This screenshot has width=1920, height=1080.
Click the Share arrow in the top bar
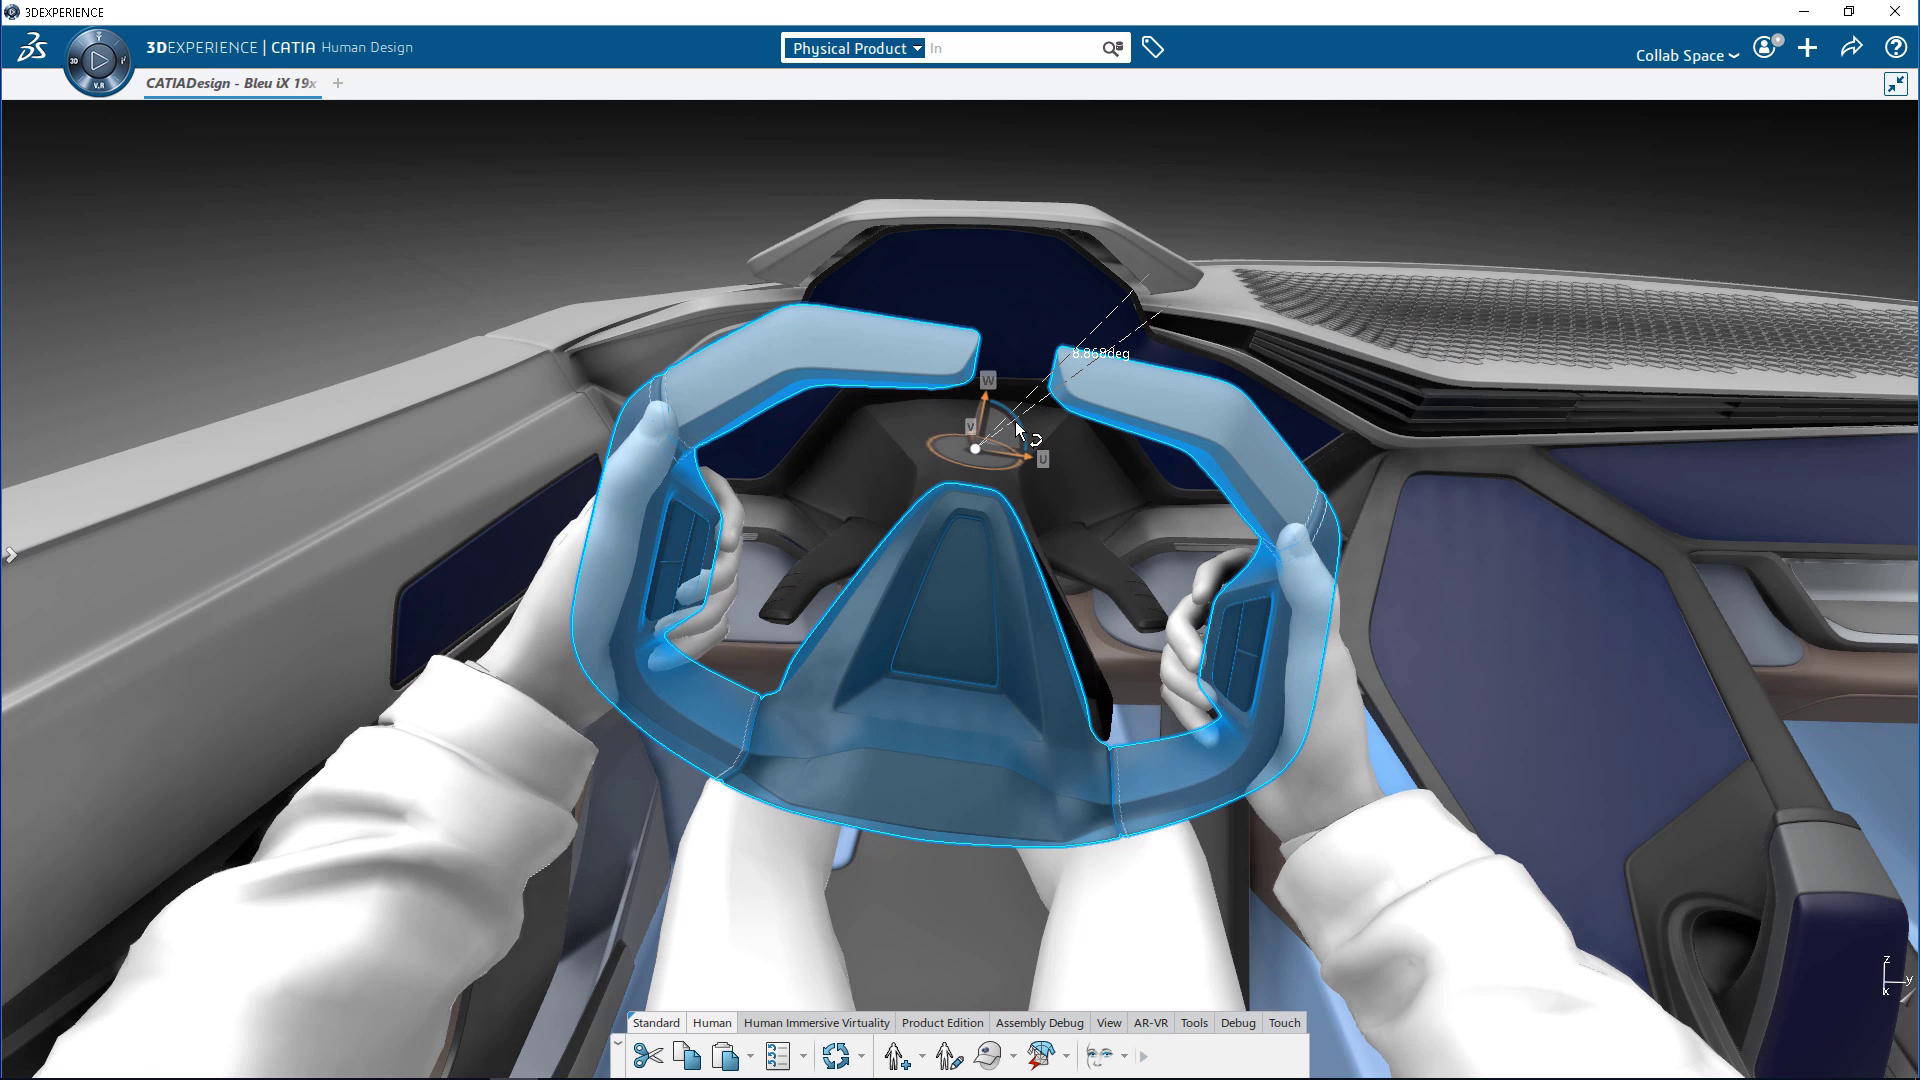coord(1852,47)
